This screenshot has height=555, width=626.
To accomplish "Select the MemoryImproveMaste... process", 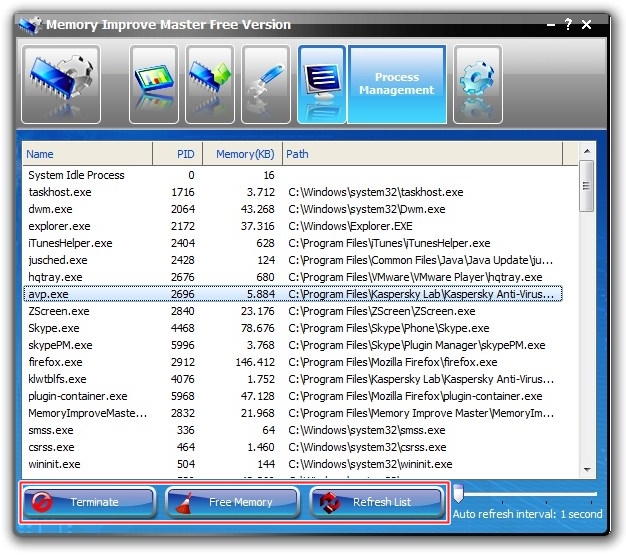I will coord(293,413).
